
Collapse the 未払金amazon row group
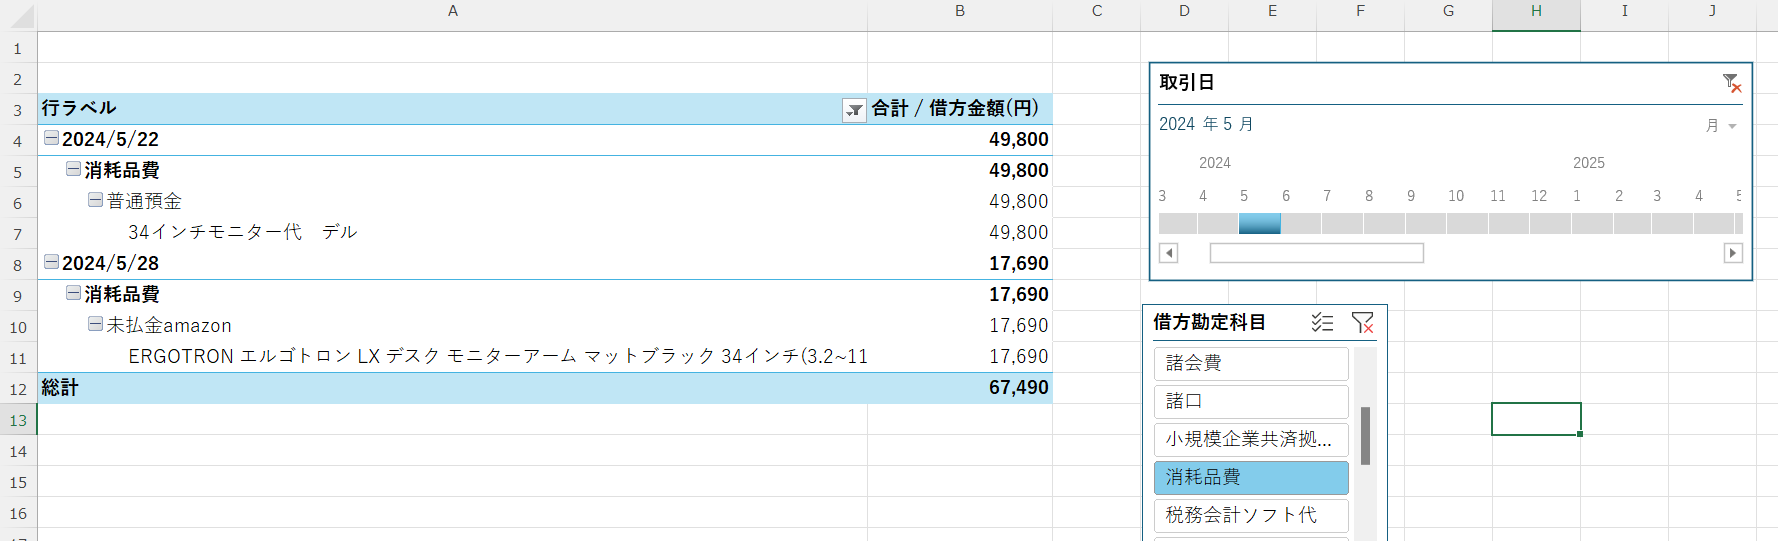[95, 324]
